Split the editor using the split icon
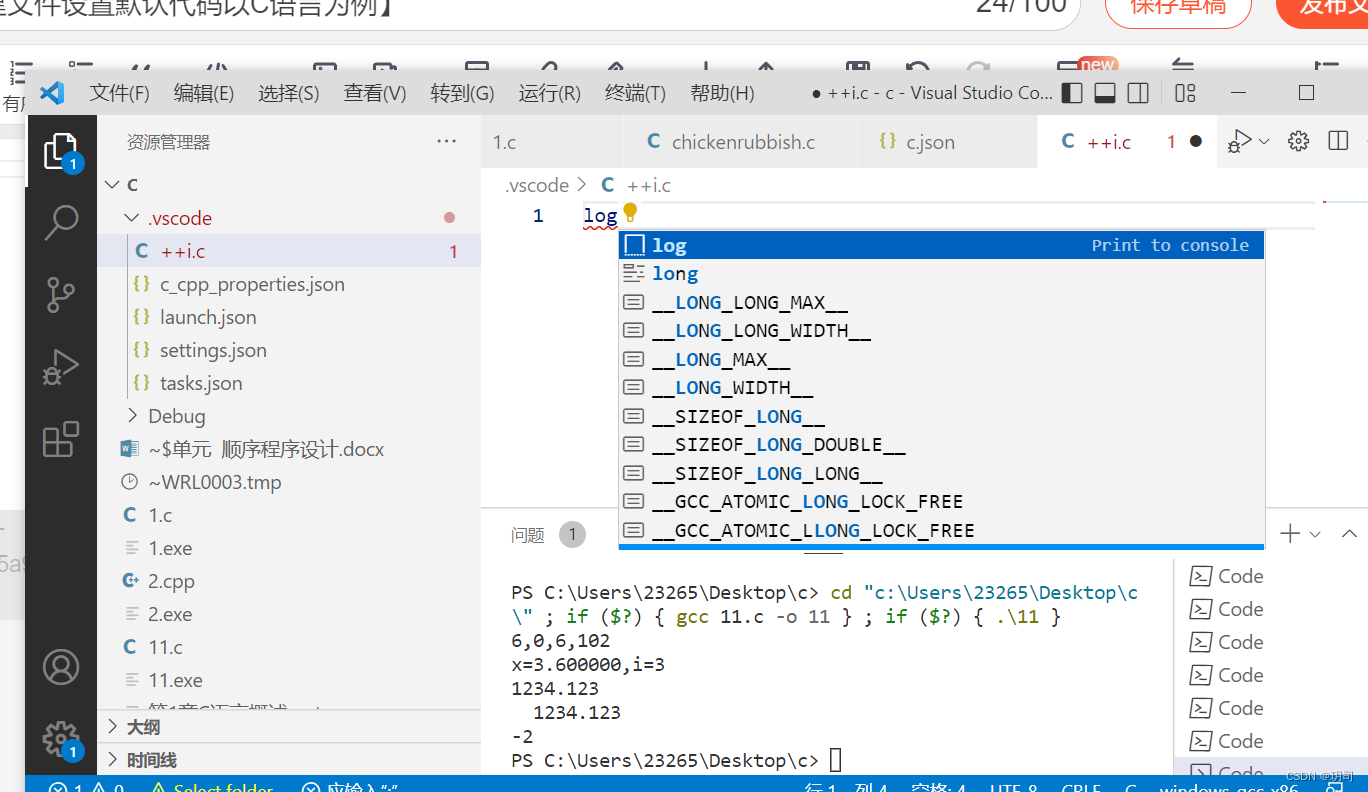 point(1338,141)
